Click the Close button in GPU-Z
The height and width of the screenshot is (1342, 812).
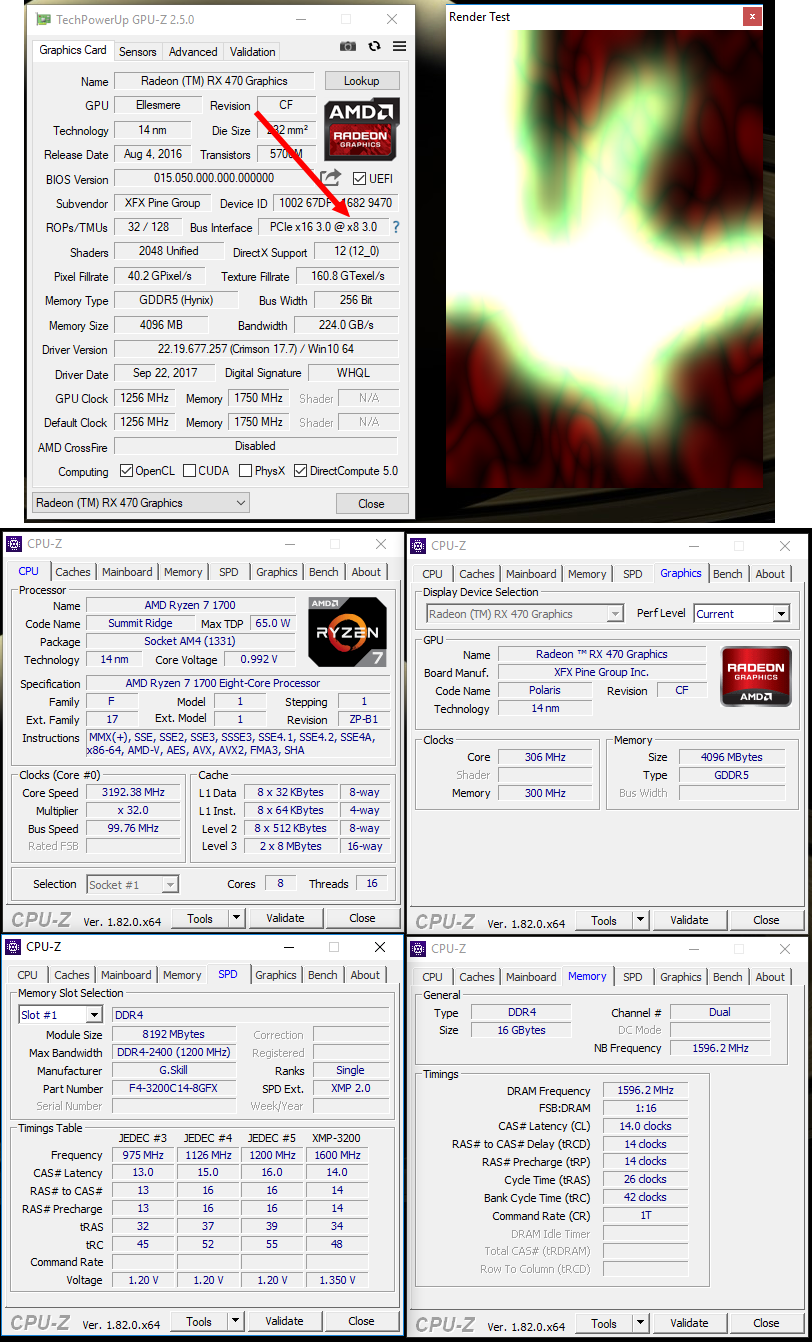pyautogui.click(x=371, y=503)
